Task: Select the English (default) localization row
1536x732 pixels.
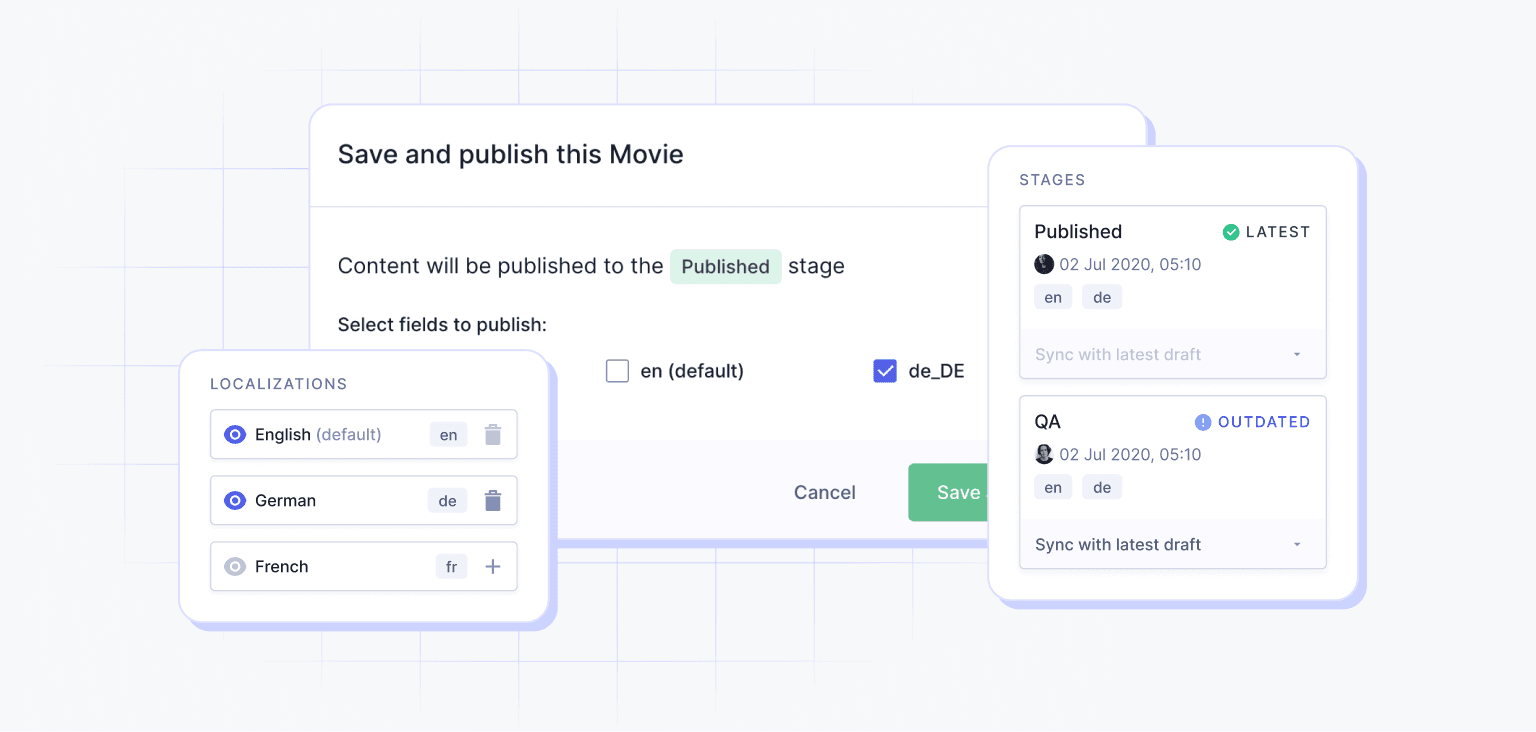Action: tap(364, 435)
